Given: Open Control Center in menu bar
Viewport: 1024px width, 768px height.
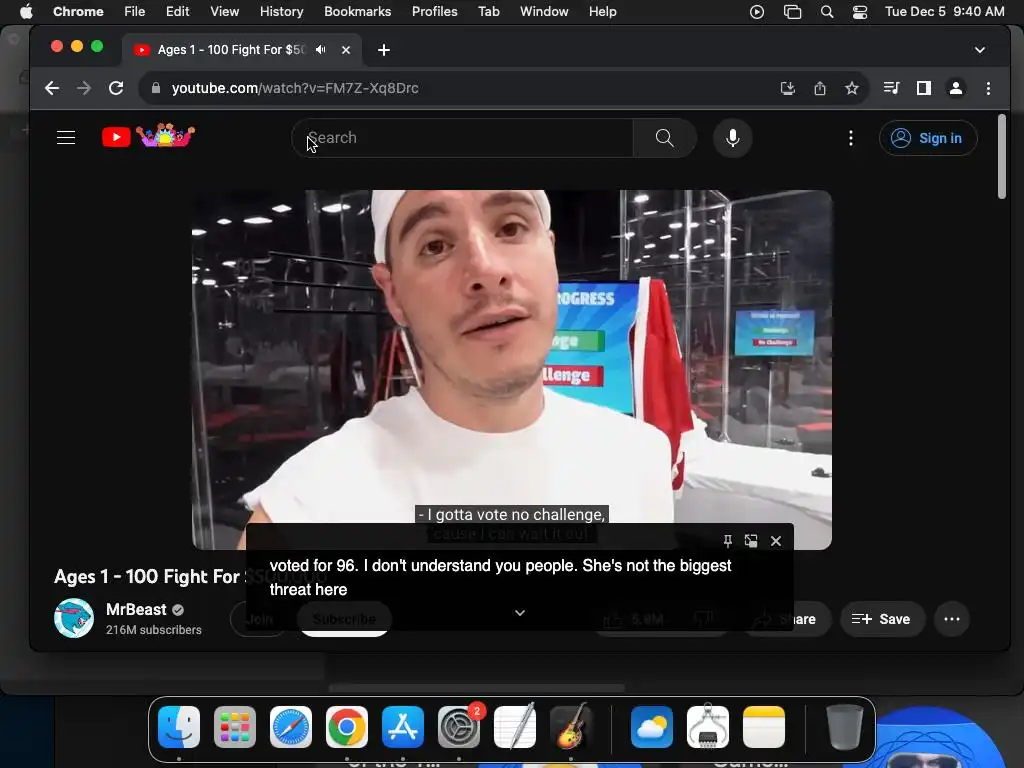Looking at the screenshot, I should (860, 11).
